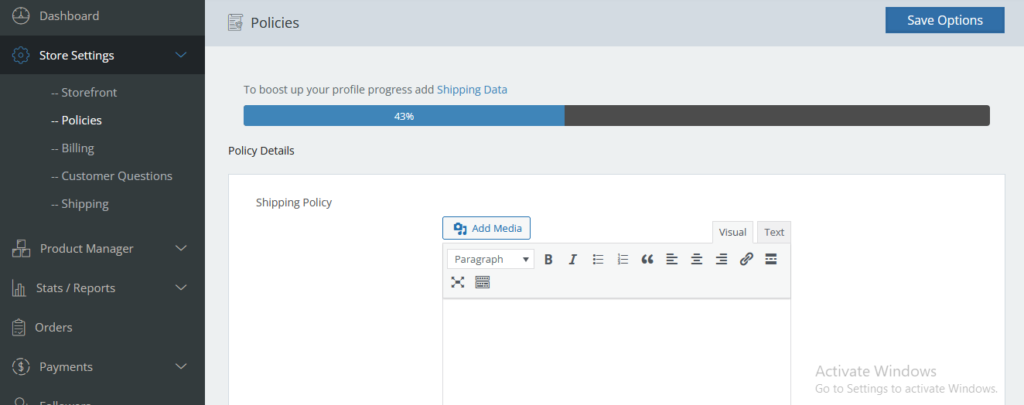Align text to center

pos(696,259)
